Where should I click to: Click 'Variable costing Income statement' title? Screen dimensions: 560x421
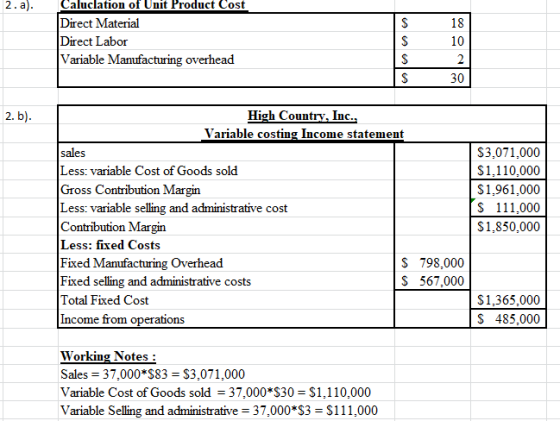coord(304,134)
